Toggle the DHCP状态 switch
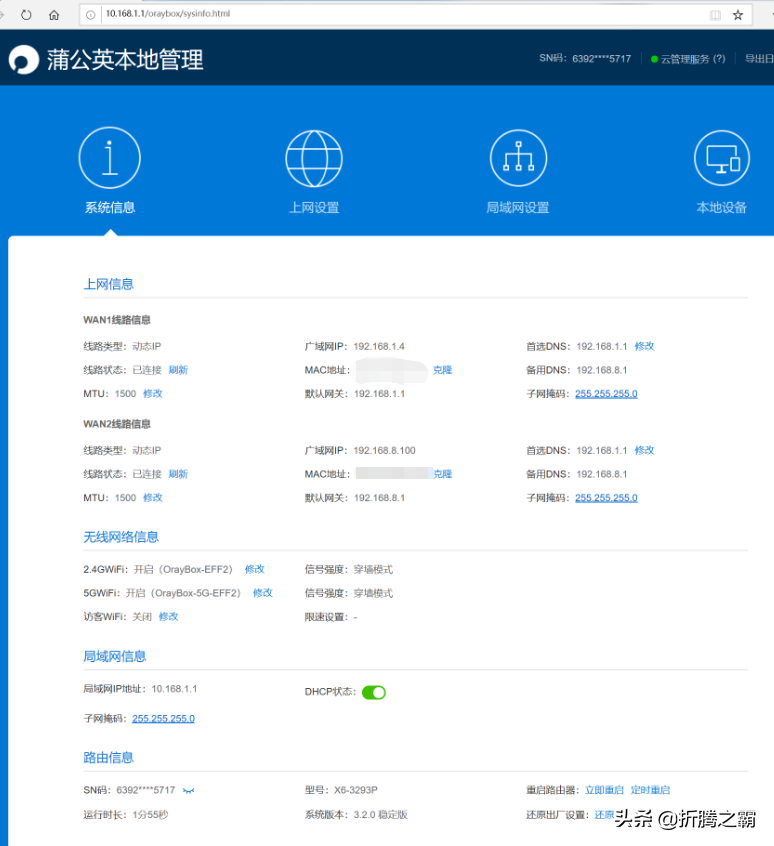 [374, 692]
